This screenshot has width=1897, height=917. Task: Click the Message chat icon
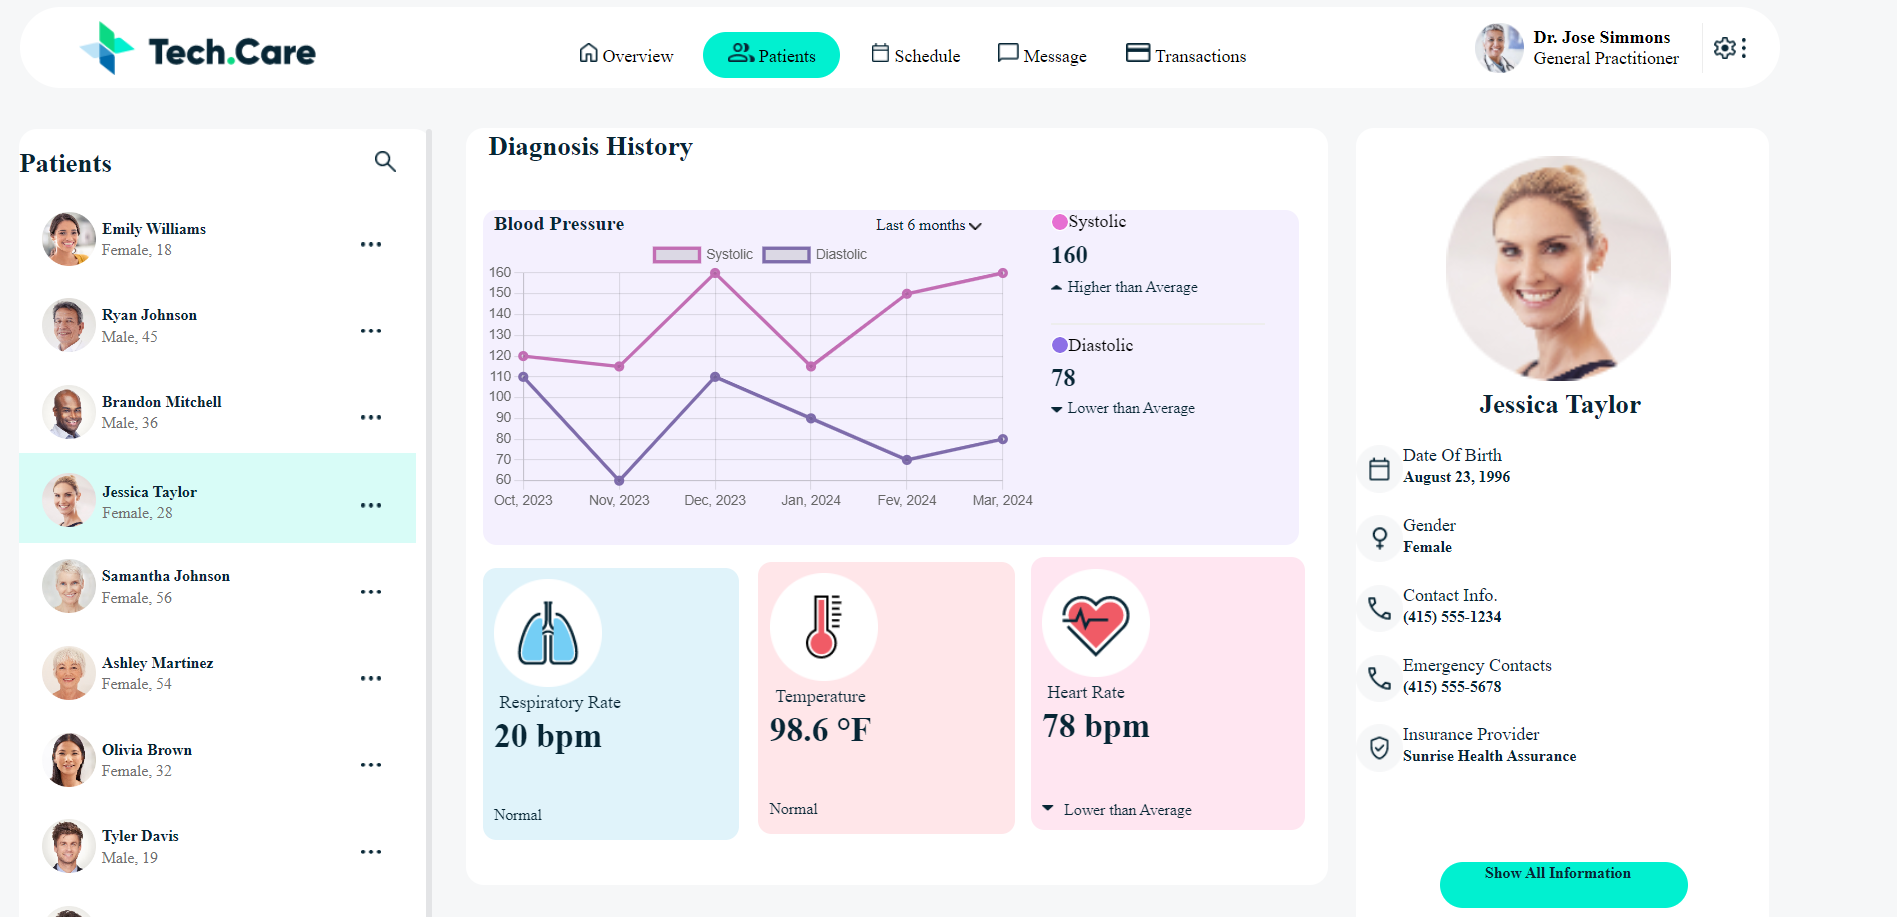click(x=1007, y=52)
